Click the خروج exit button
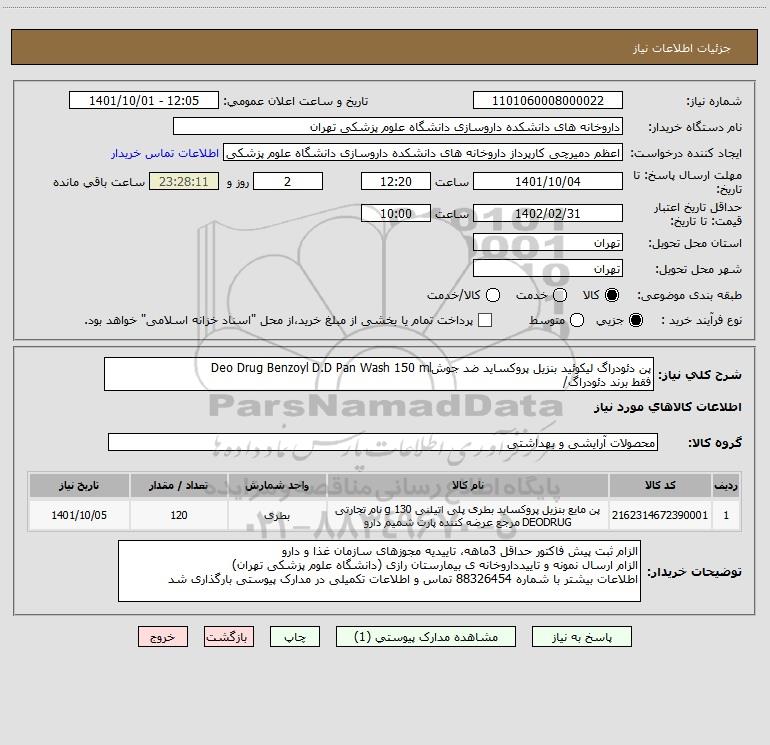 click(163, 637)
